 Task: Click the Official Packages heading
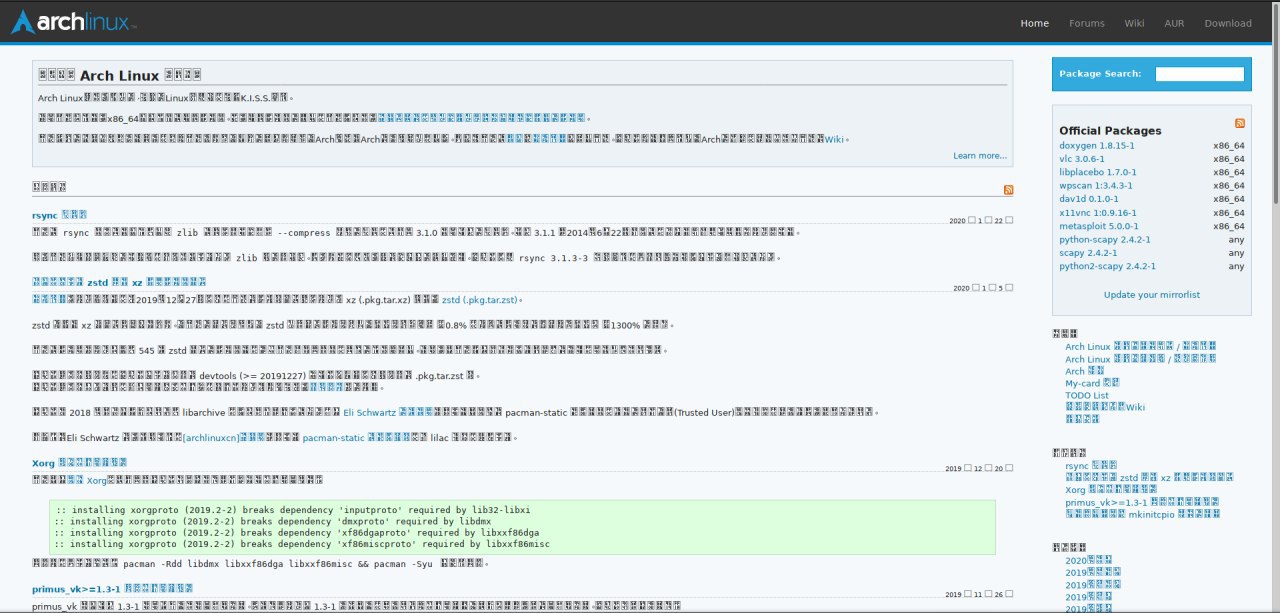[1110, 130]
